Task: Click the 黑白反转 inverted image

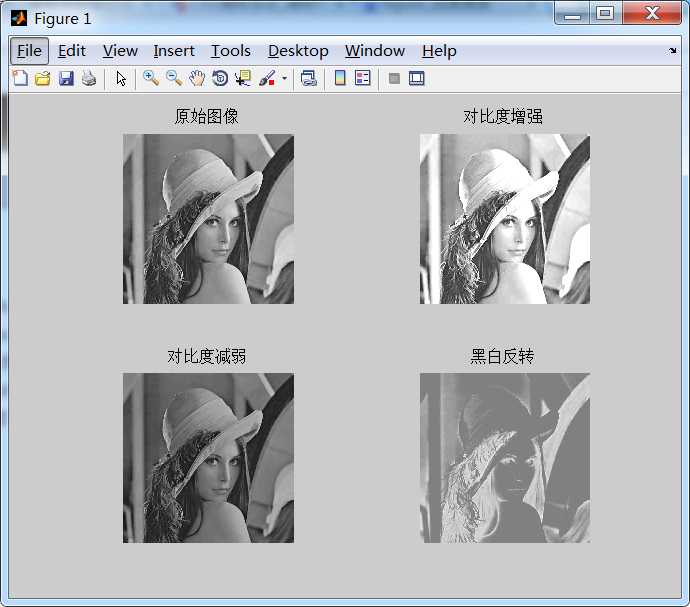Action: point(505,458)
